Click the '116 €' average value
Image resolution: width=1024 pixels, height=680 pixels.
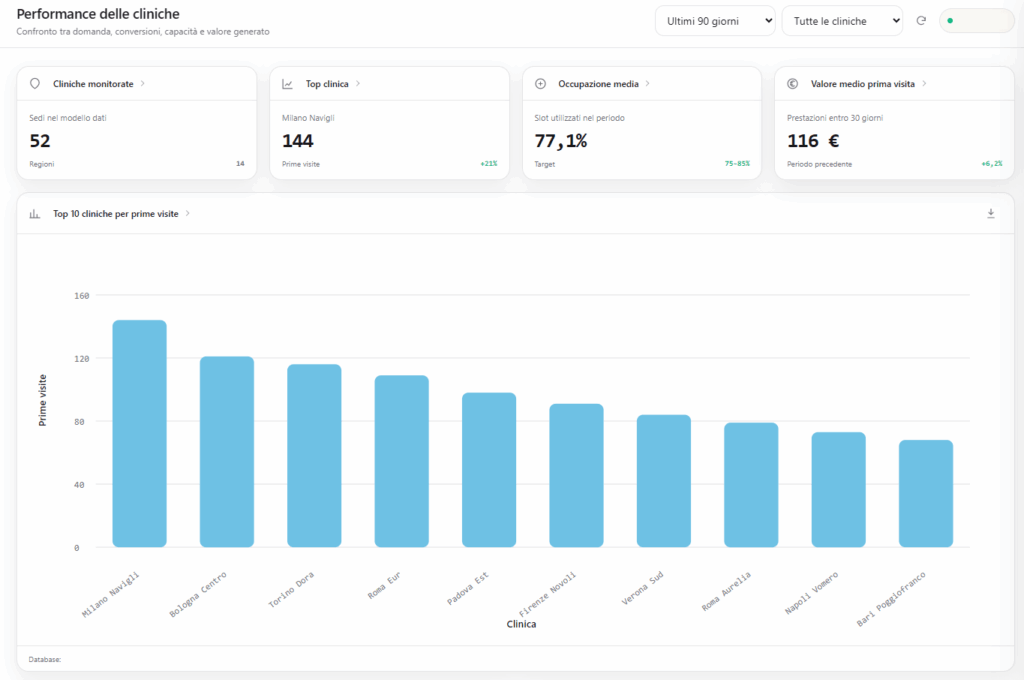[813, 140]
